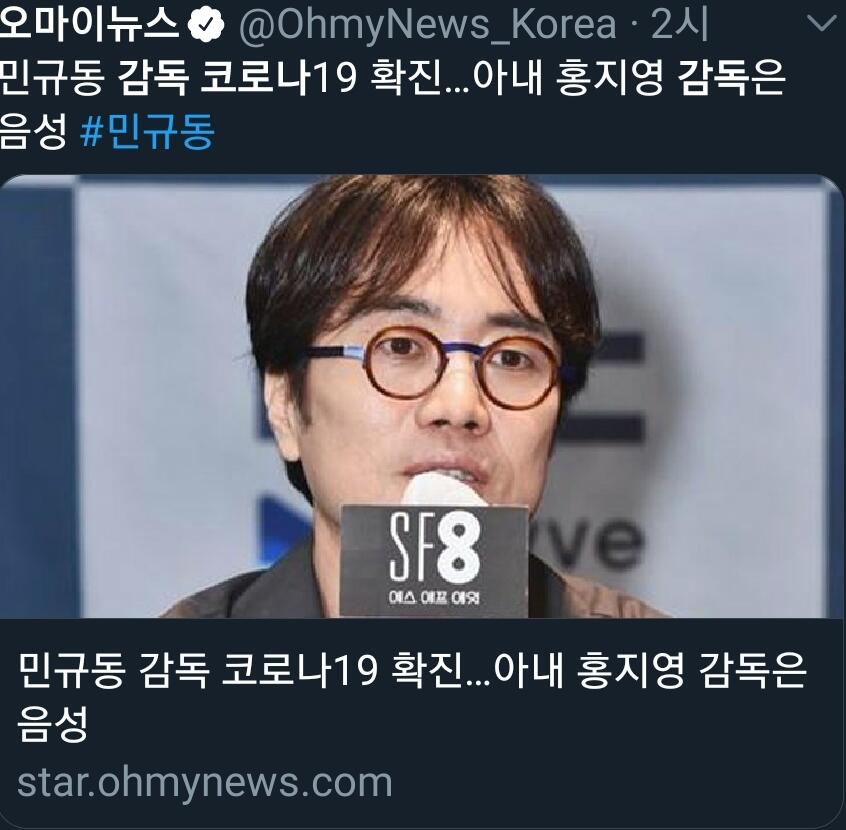The image size is (846, 830).
Task: Open the 오마이뉴스 account display name
Action: pyautogui.click(x=89, y=24)
